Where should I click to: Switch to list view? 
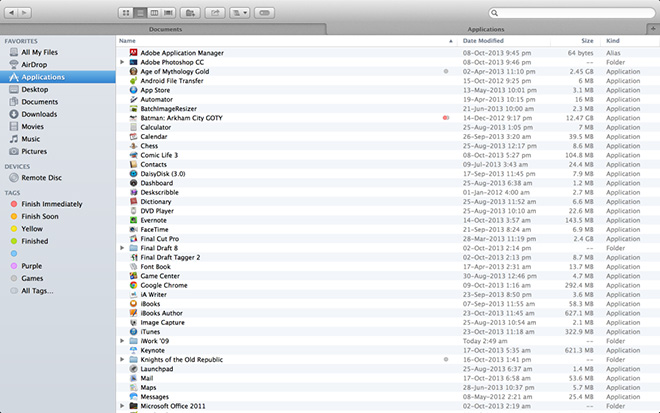point(140,13)
